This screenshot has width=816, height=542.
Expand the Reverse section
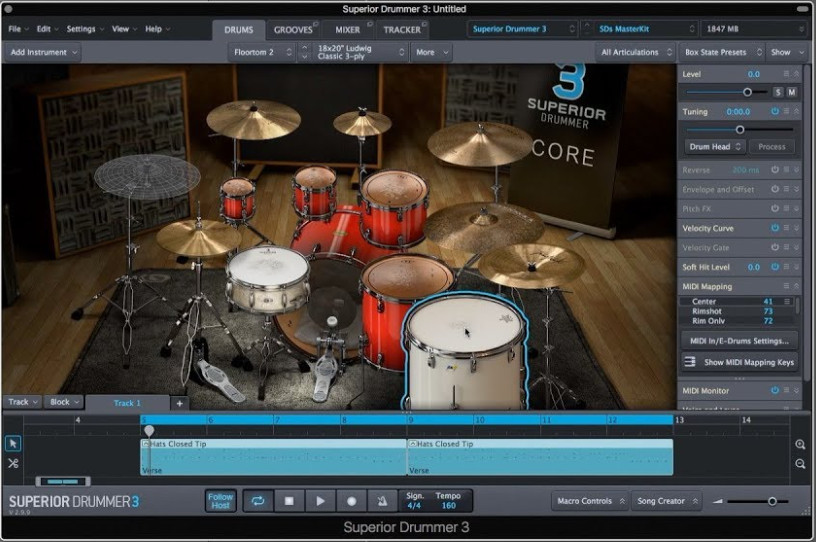pos(796,170)
